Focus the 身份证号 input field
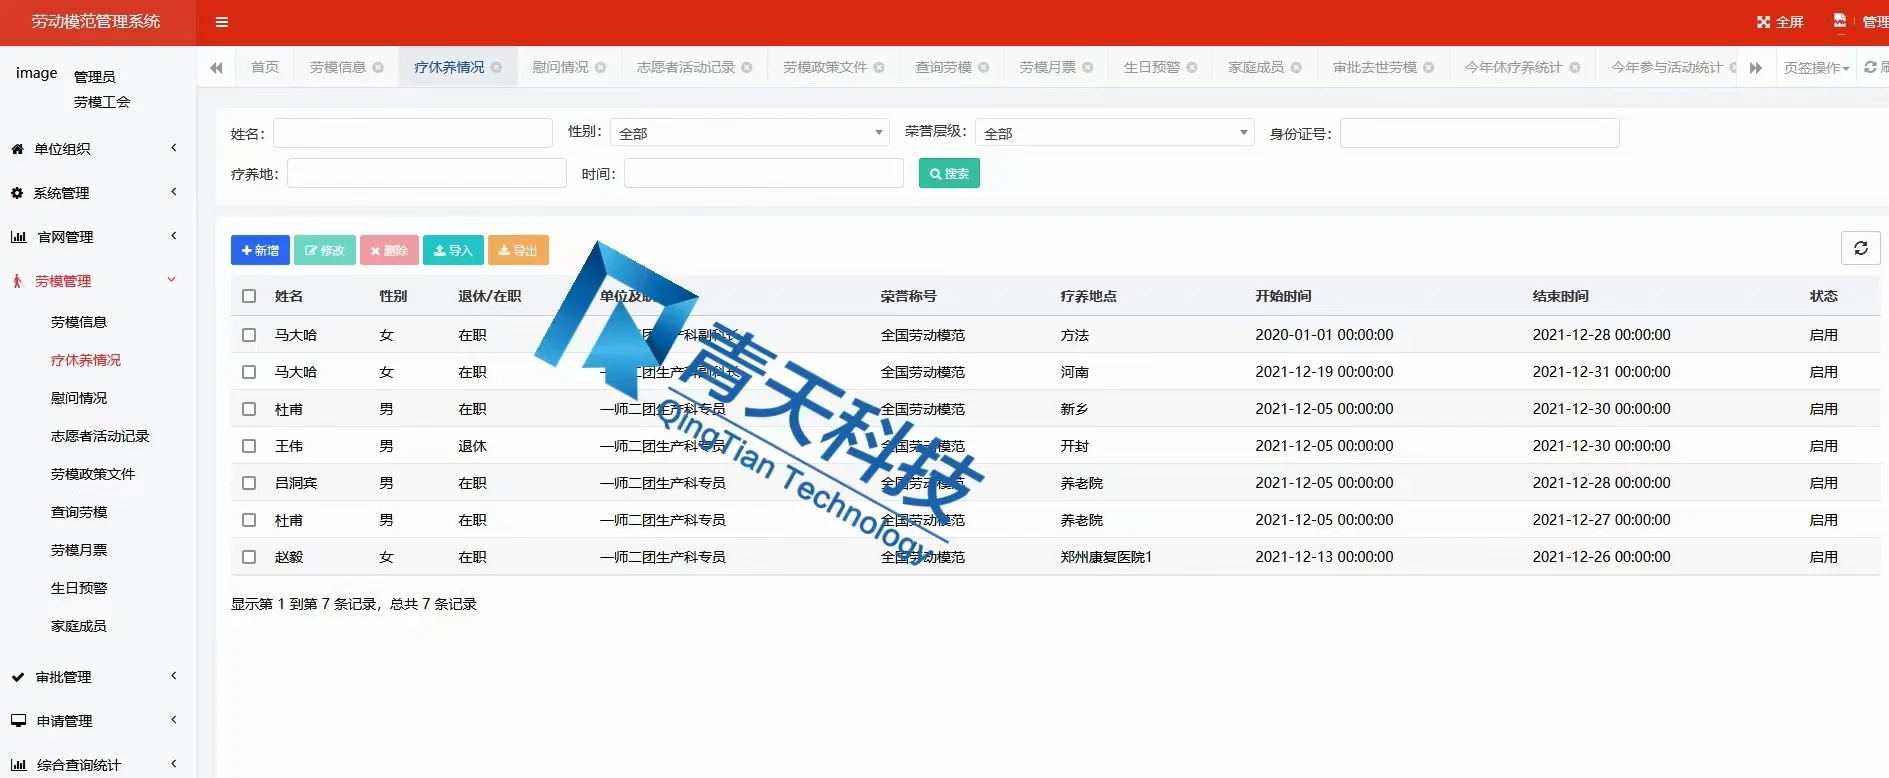1889x778 pixels. coord(1480,133)
